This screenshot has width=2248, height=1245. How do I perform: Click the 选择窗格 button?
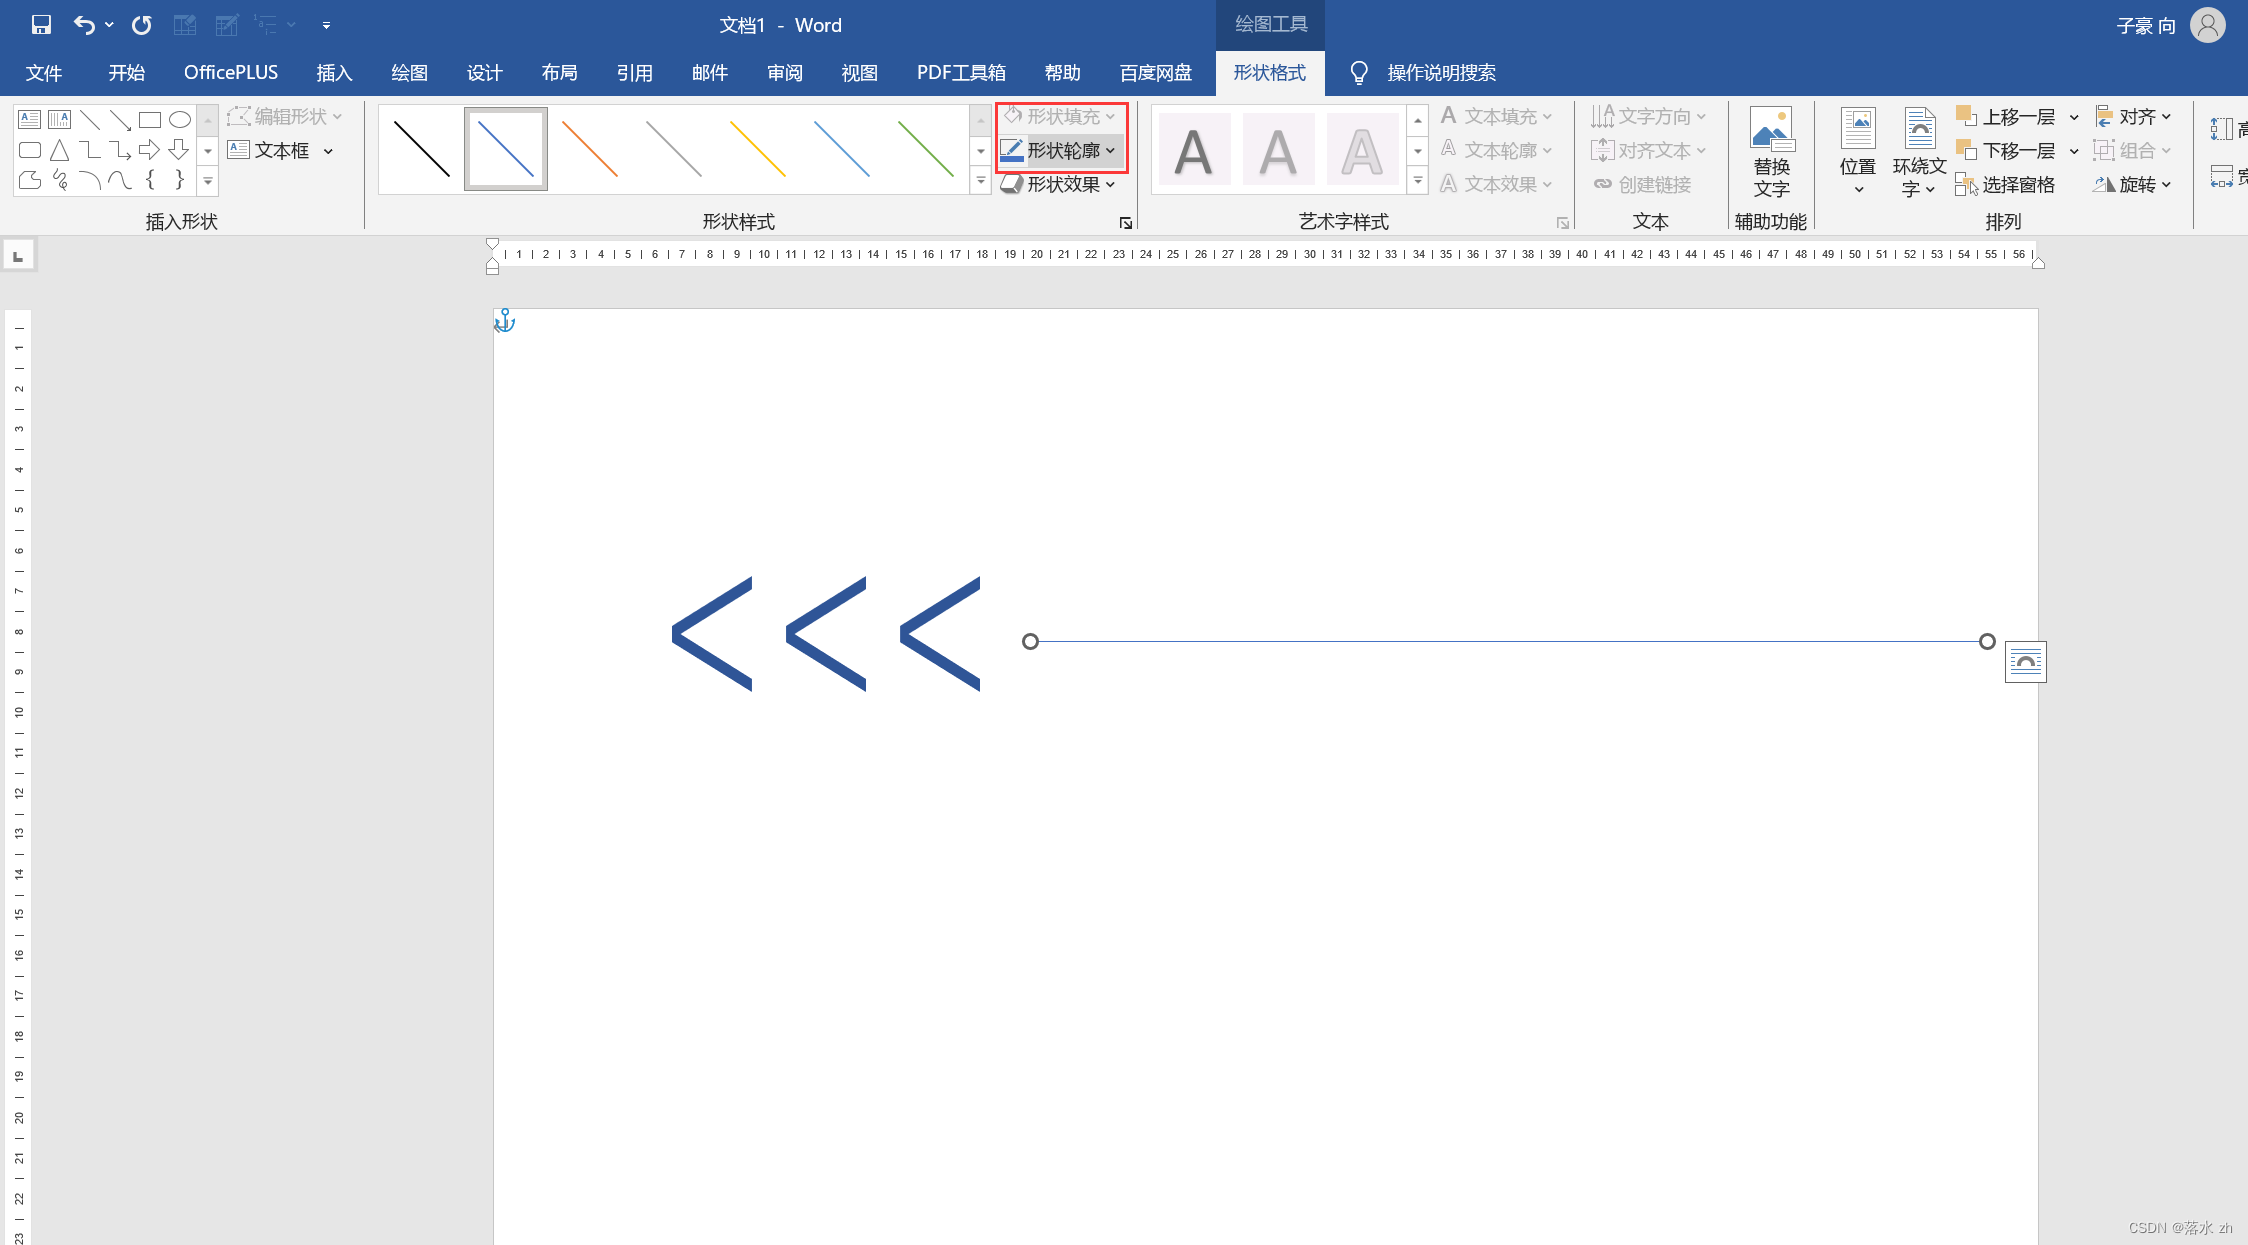[x=2006, y=185]
